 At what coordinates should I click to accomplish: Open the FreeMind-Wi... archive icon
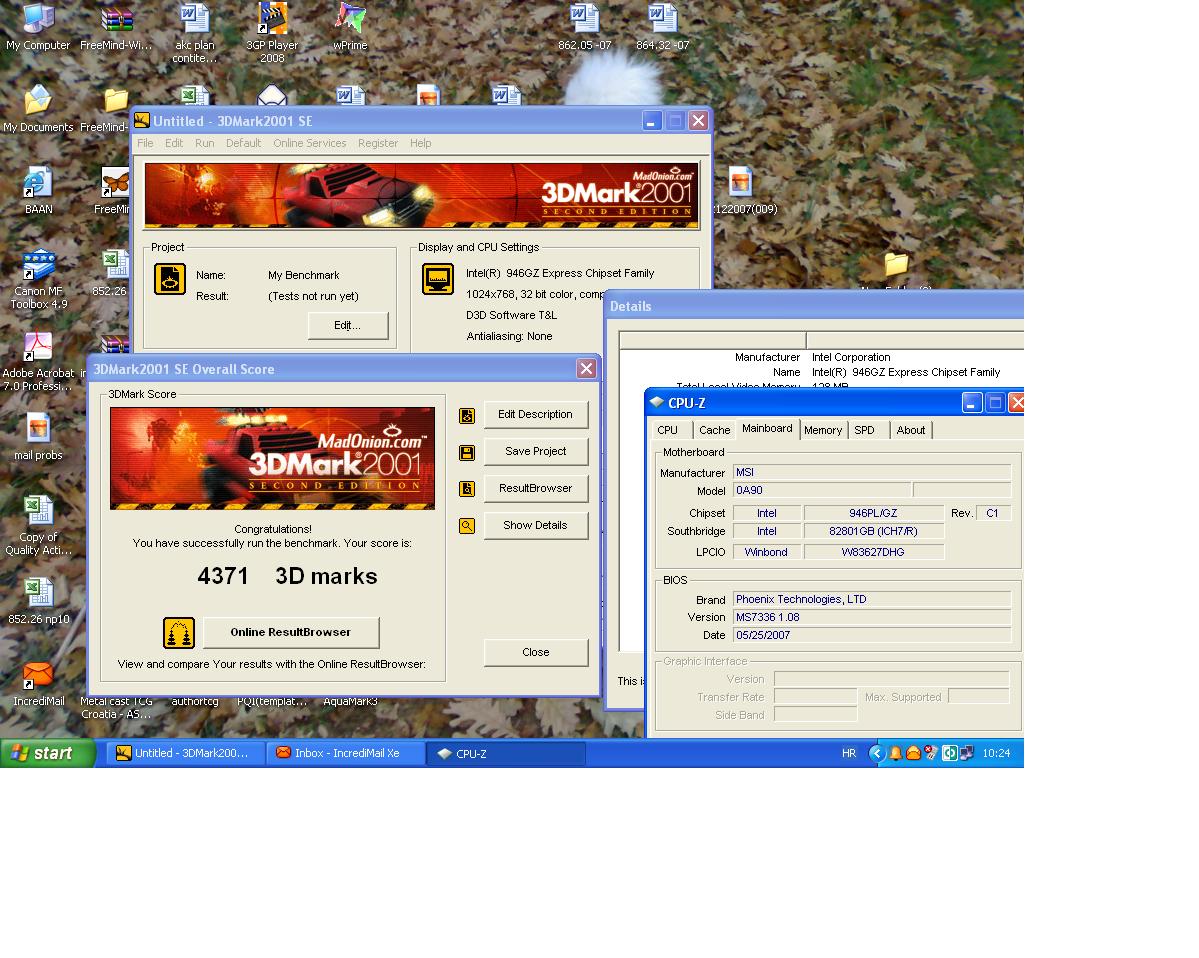pos(116,27)
